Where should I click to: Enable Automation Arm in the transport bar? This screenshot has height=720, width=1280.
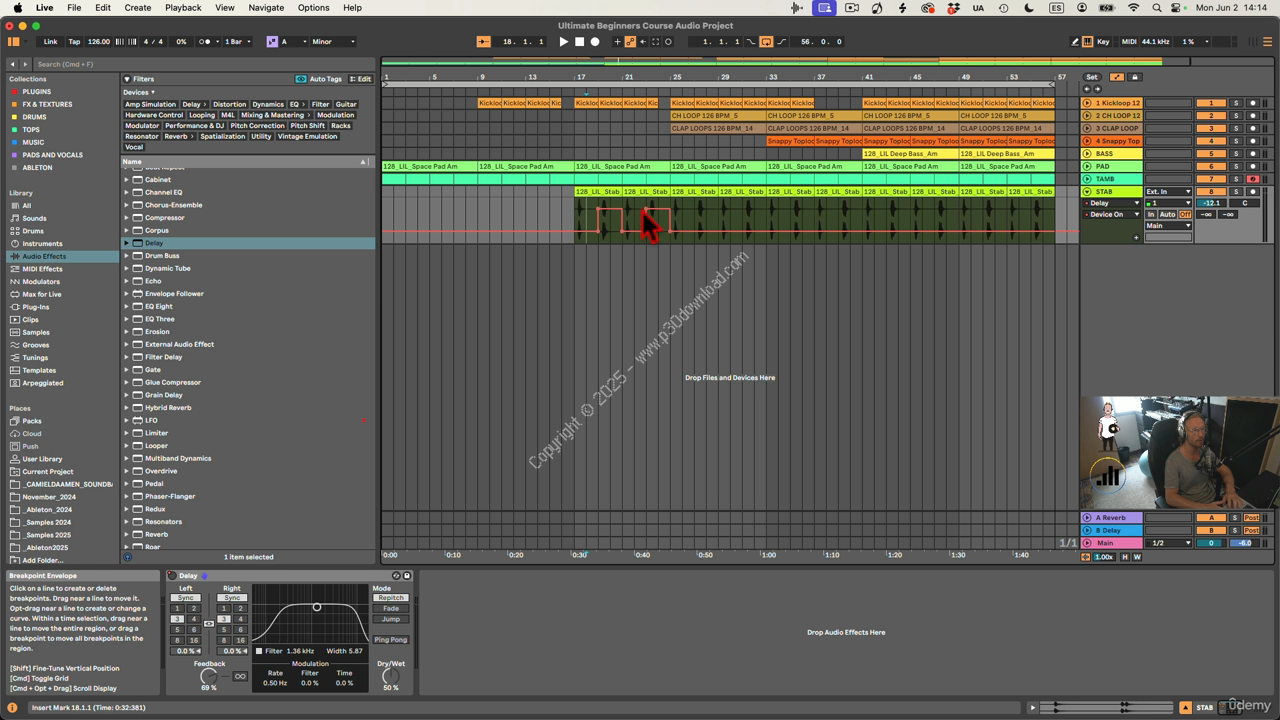[630, 42]
